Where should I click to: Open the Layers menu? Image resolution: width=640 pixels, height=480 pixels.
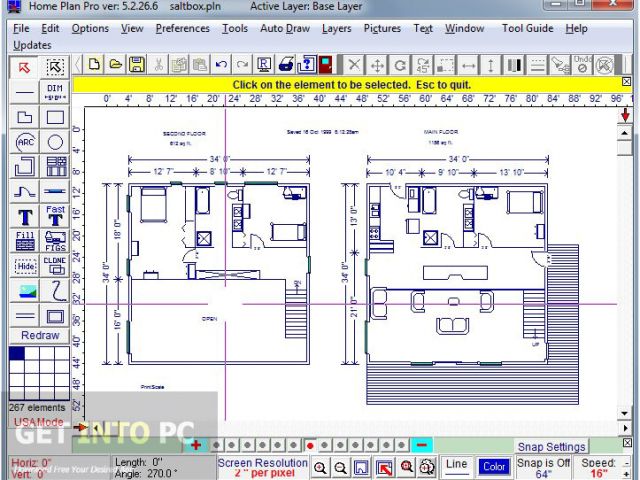336,28
